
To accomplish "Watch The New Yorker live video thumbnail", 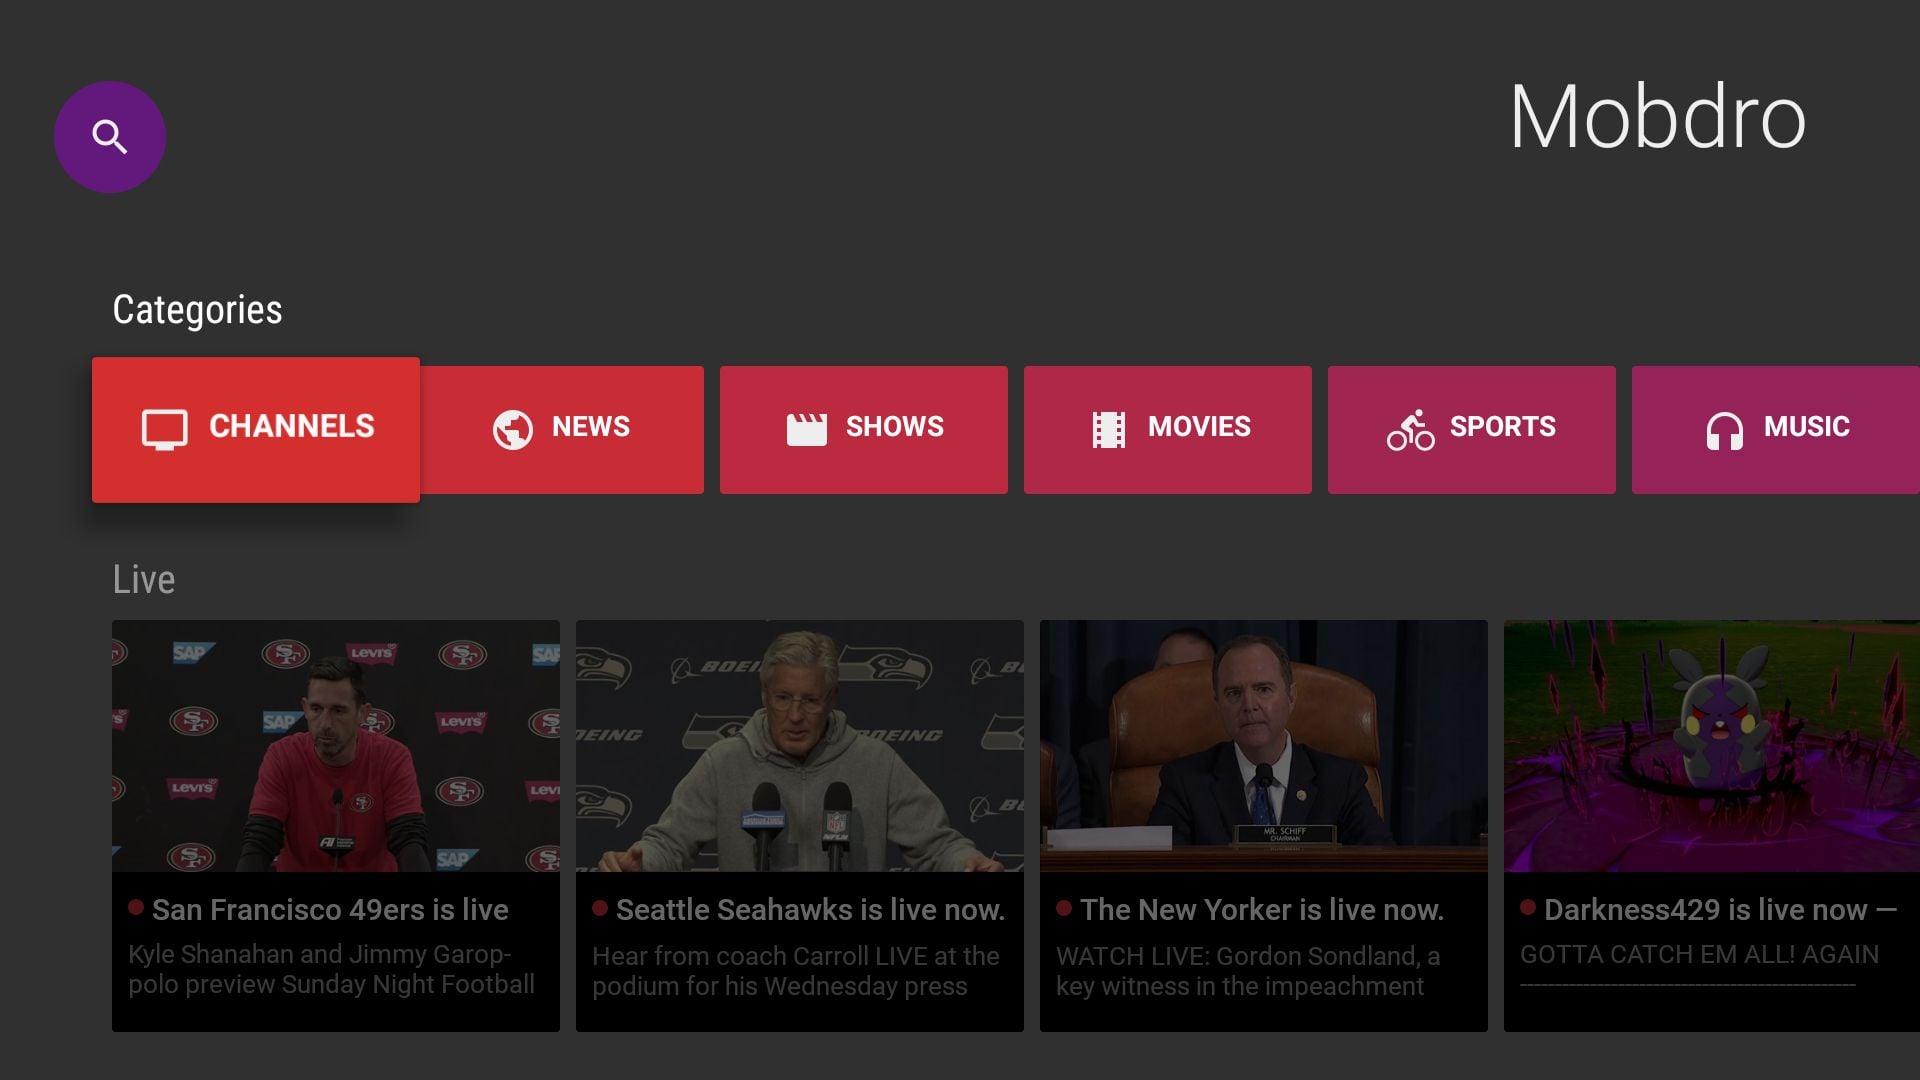I will click(x=1264, y=746).
